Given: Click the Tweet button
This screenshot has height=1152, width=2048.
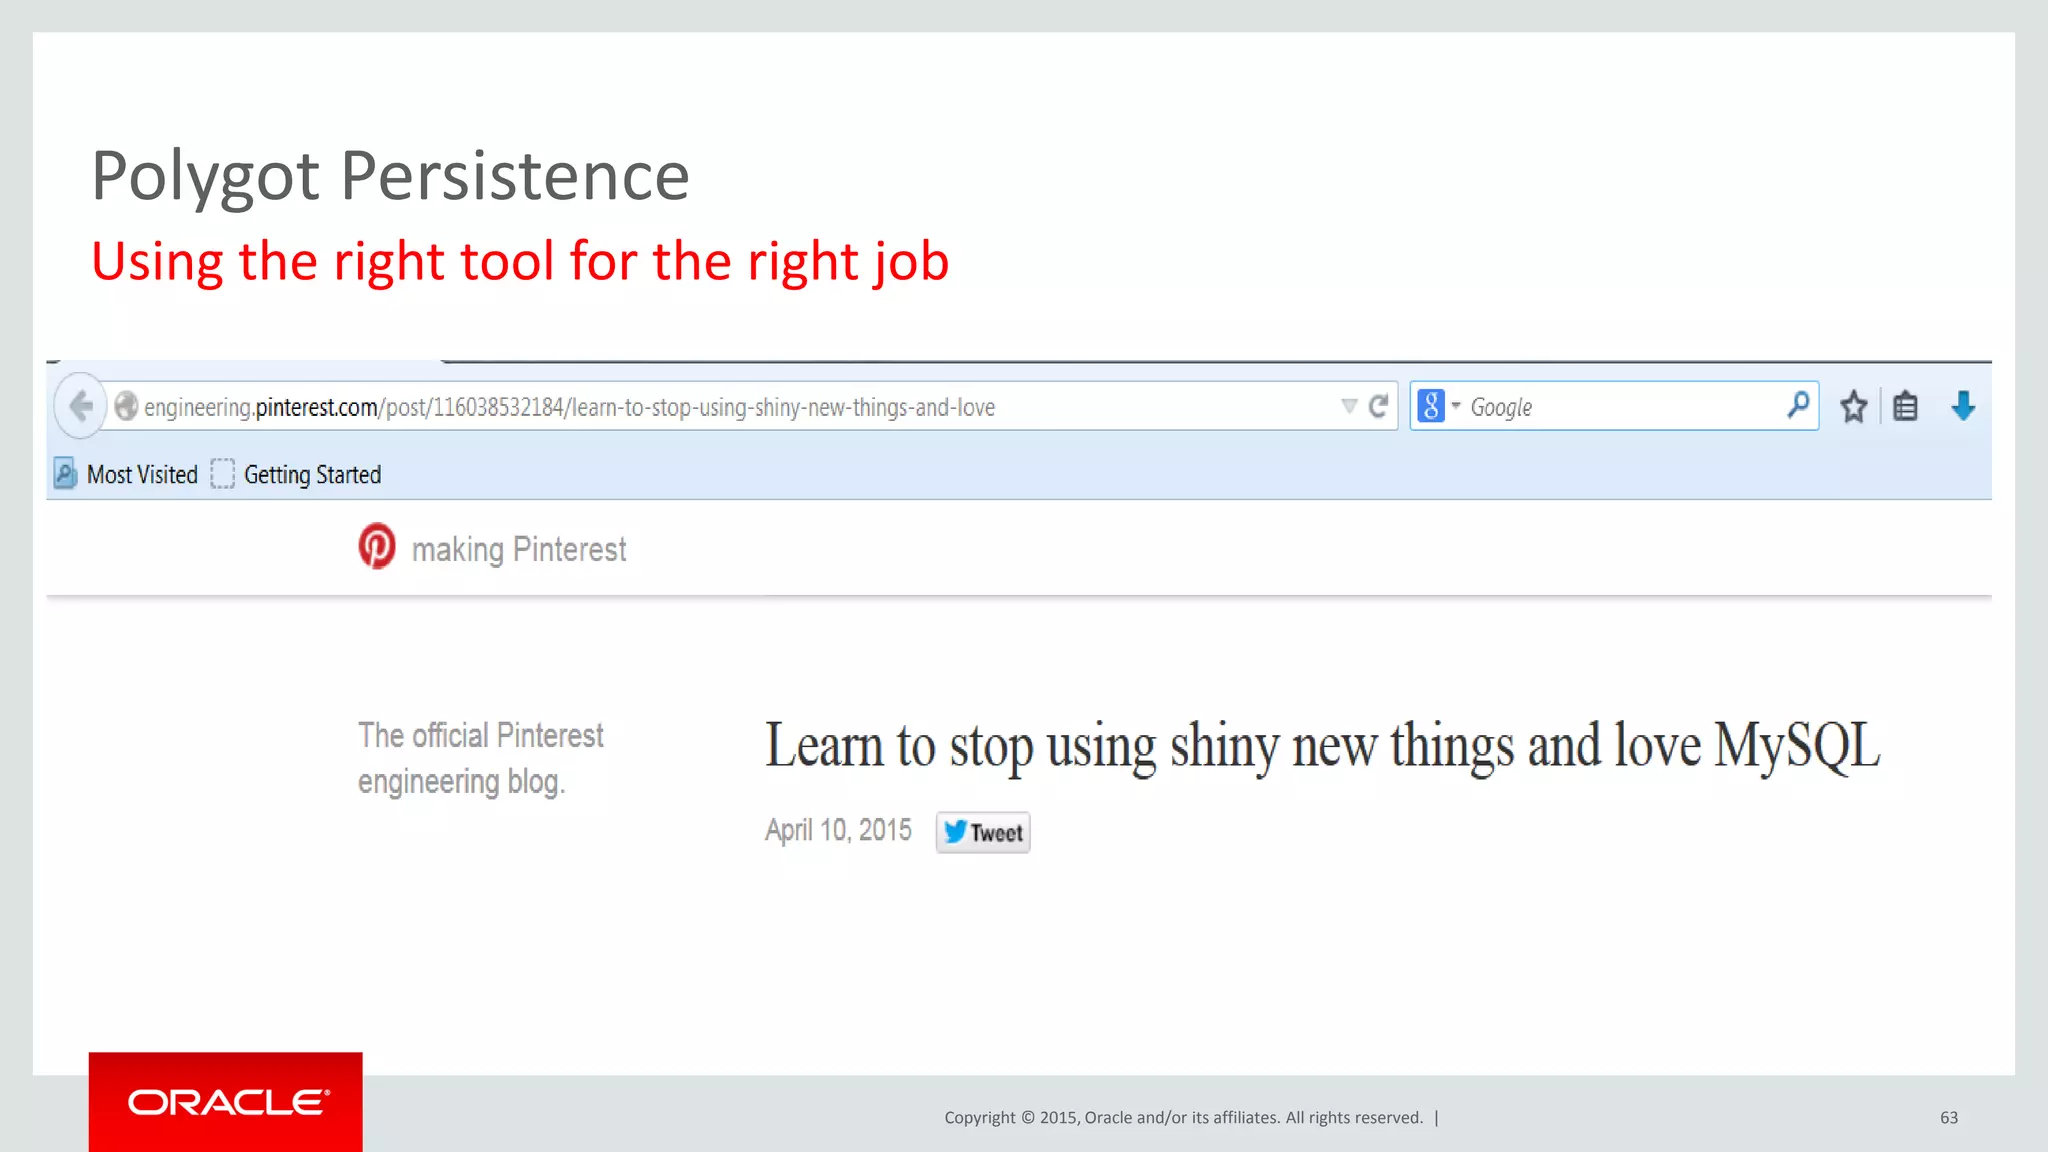Looking at the screenshot, I should point(983,832).
